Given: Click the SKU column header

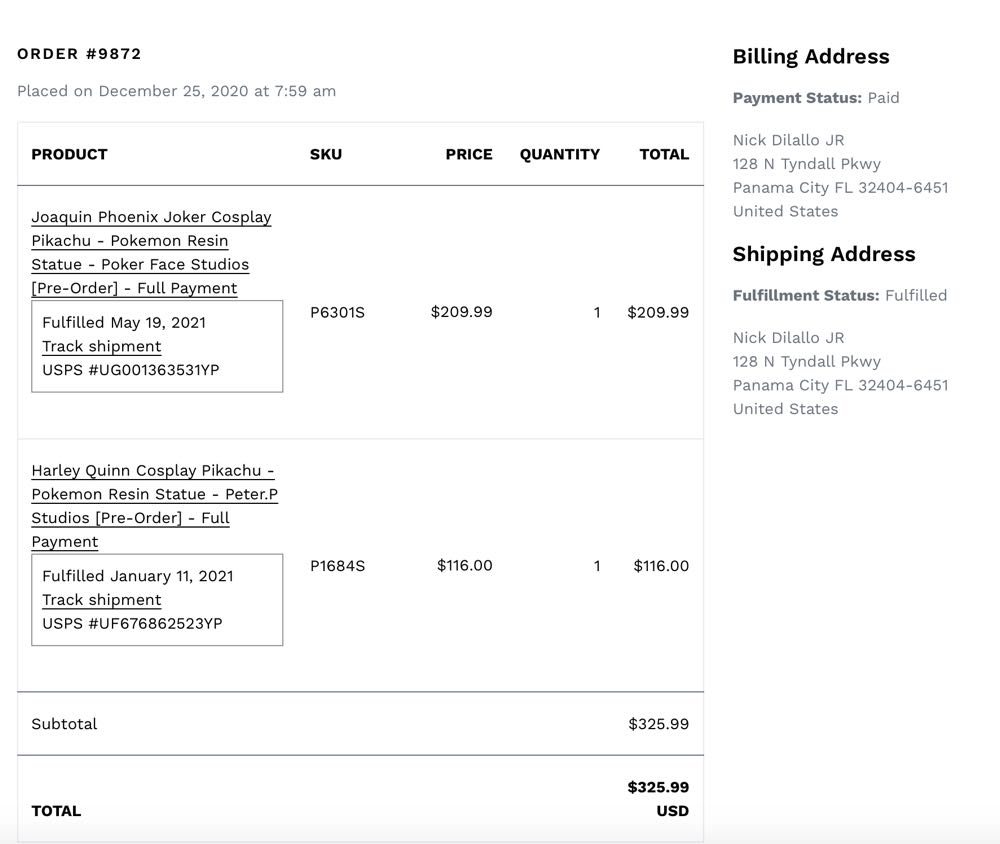Looking at the screenshot, I should click(x=325, y=154).
